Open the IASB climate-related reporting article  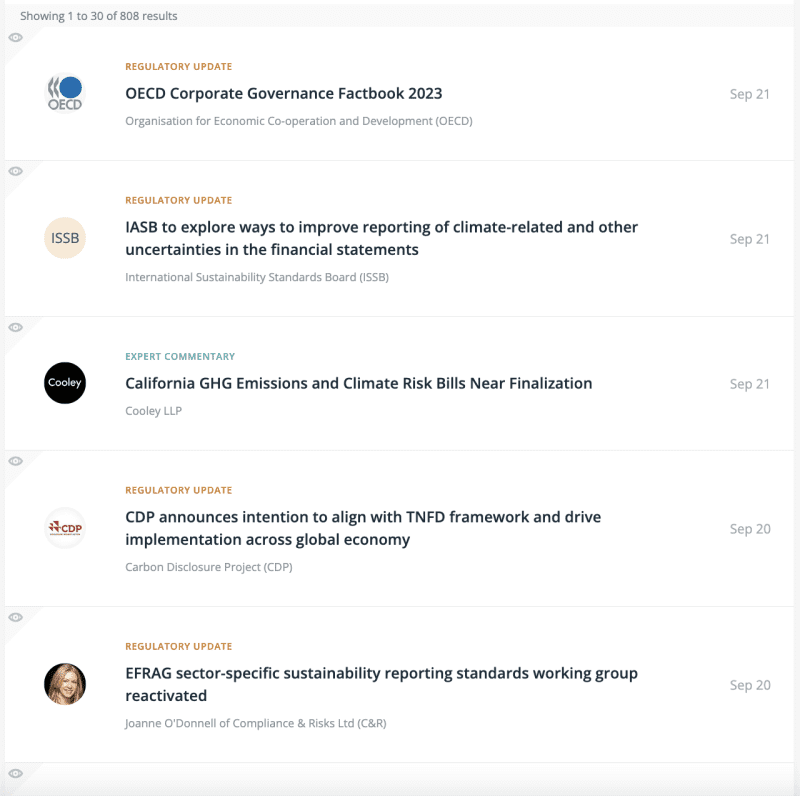pyautogui.click(x=380, y=239)
